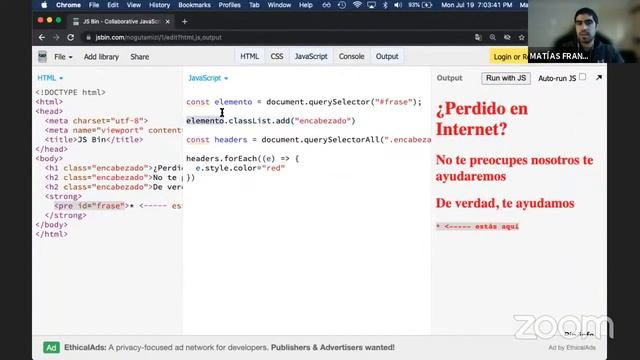Click the crossed-eye icon in address bar
This screenshot has height=360, width=640.
(507, 37)
